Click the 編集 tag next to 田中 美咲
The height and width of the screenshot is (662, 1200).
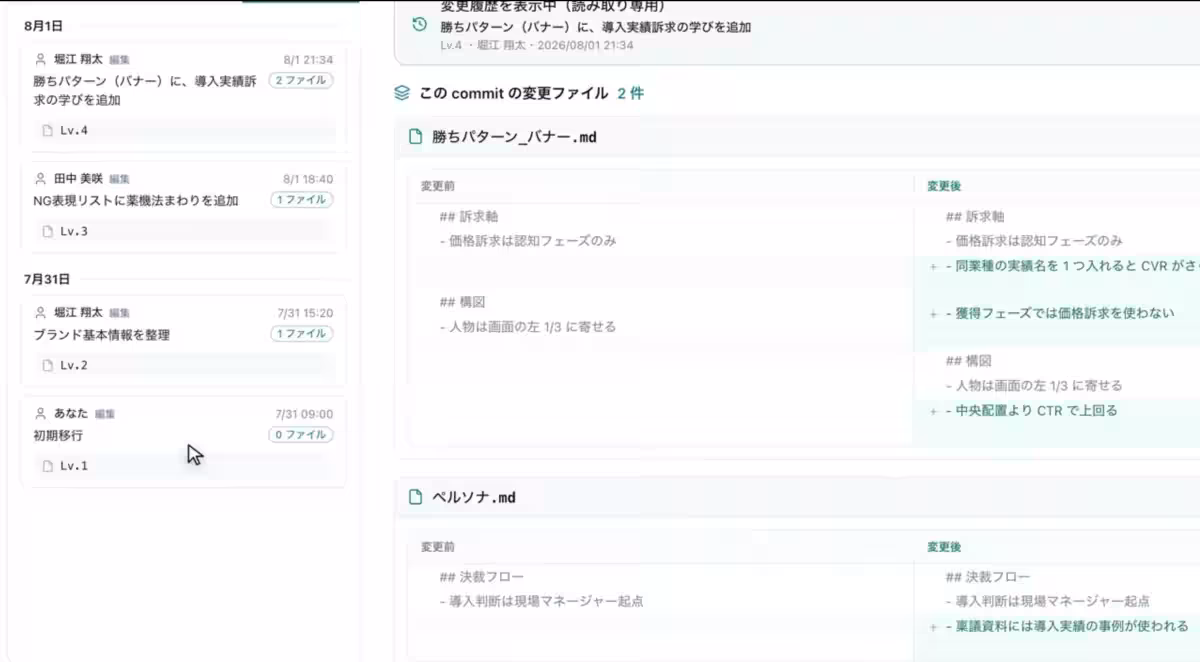(x=119, y=179)
